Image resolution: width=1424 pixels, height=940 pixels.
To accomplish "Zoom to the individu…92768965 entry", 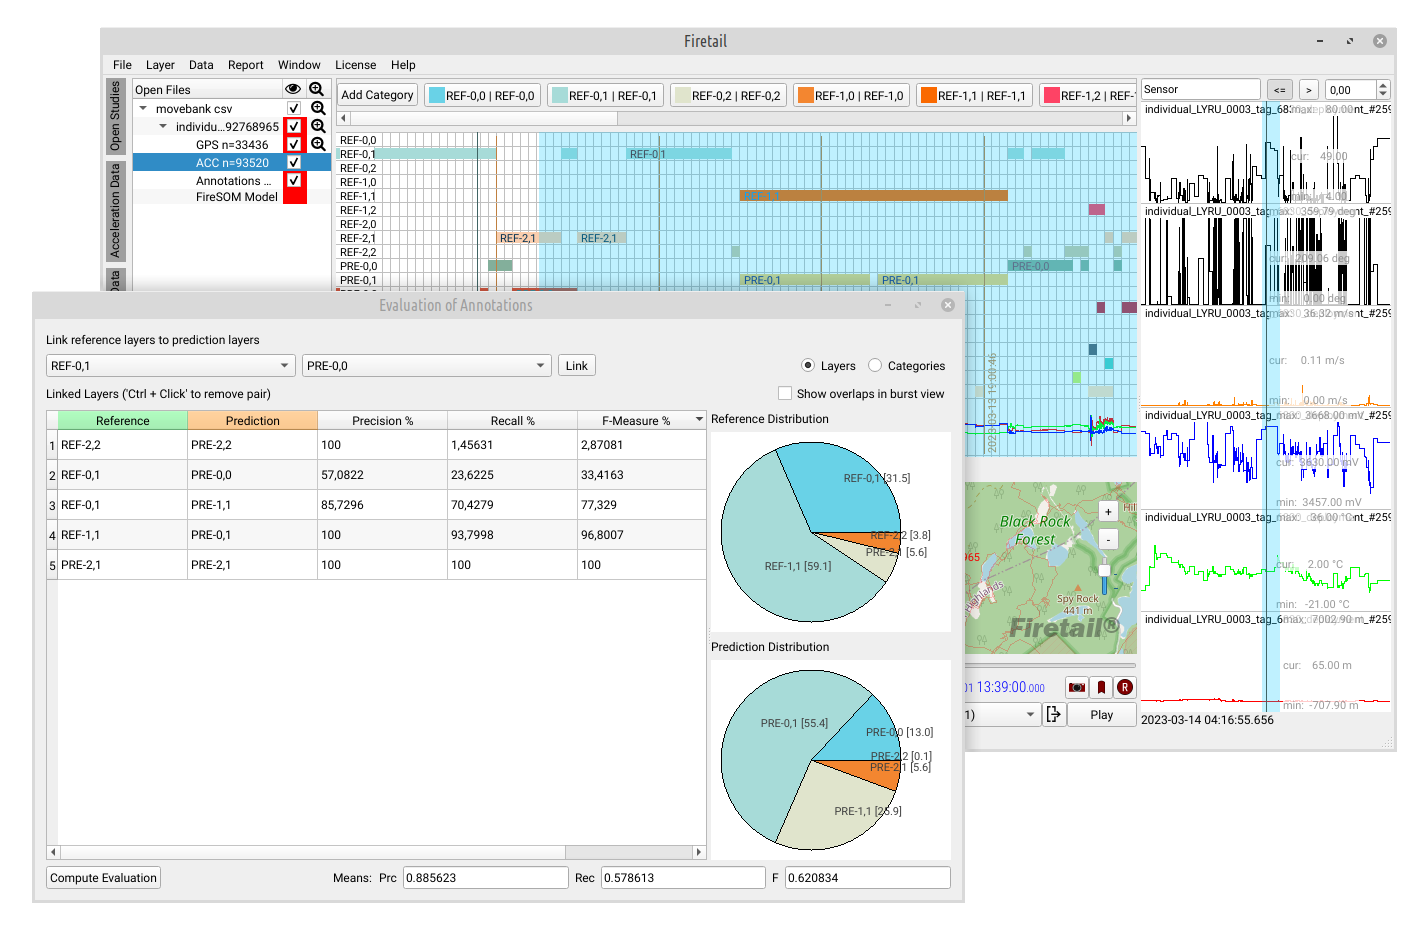I will [318, 126].
